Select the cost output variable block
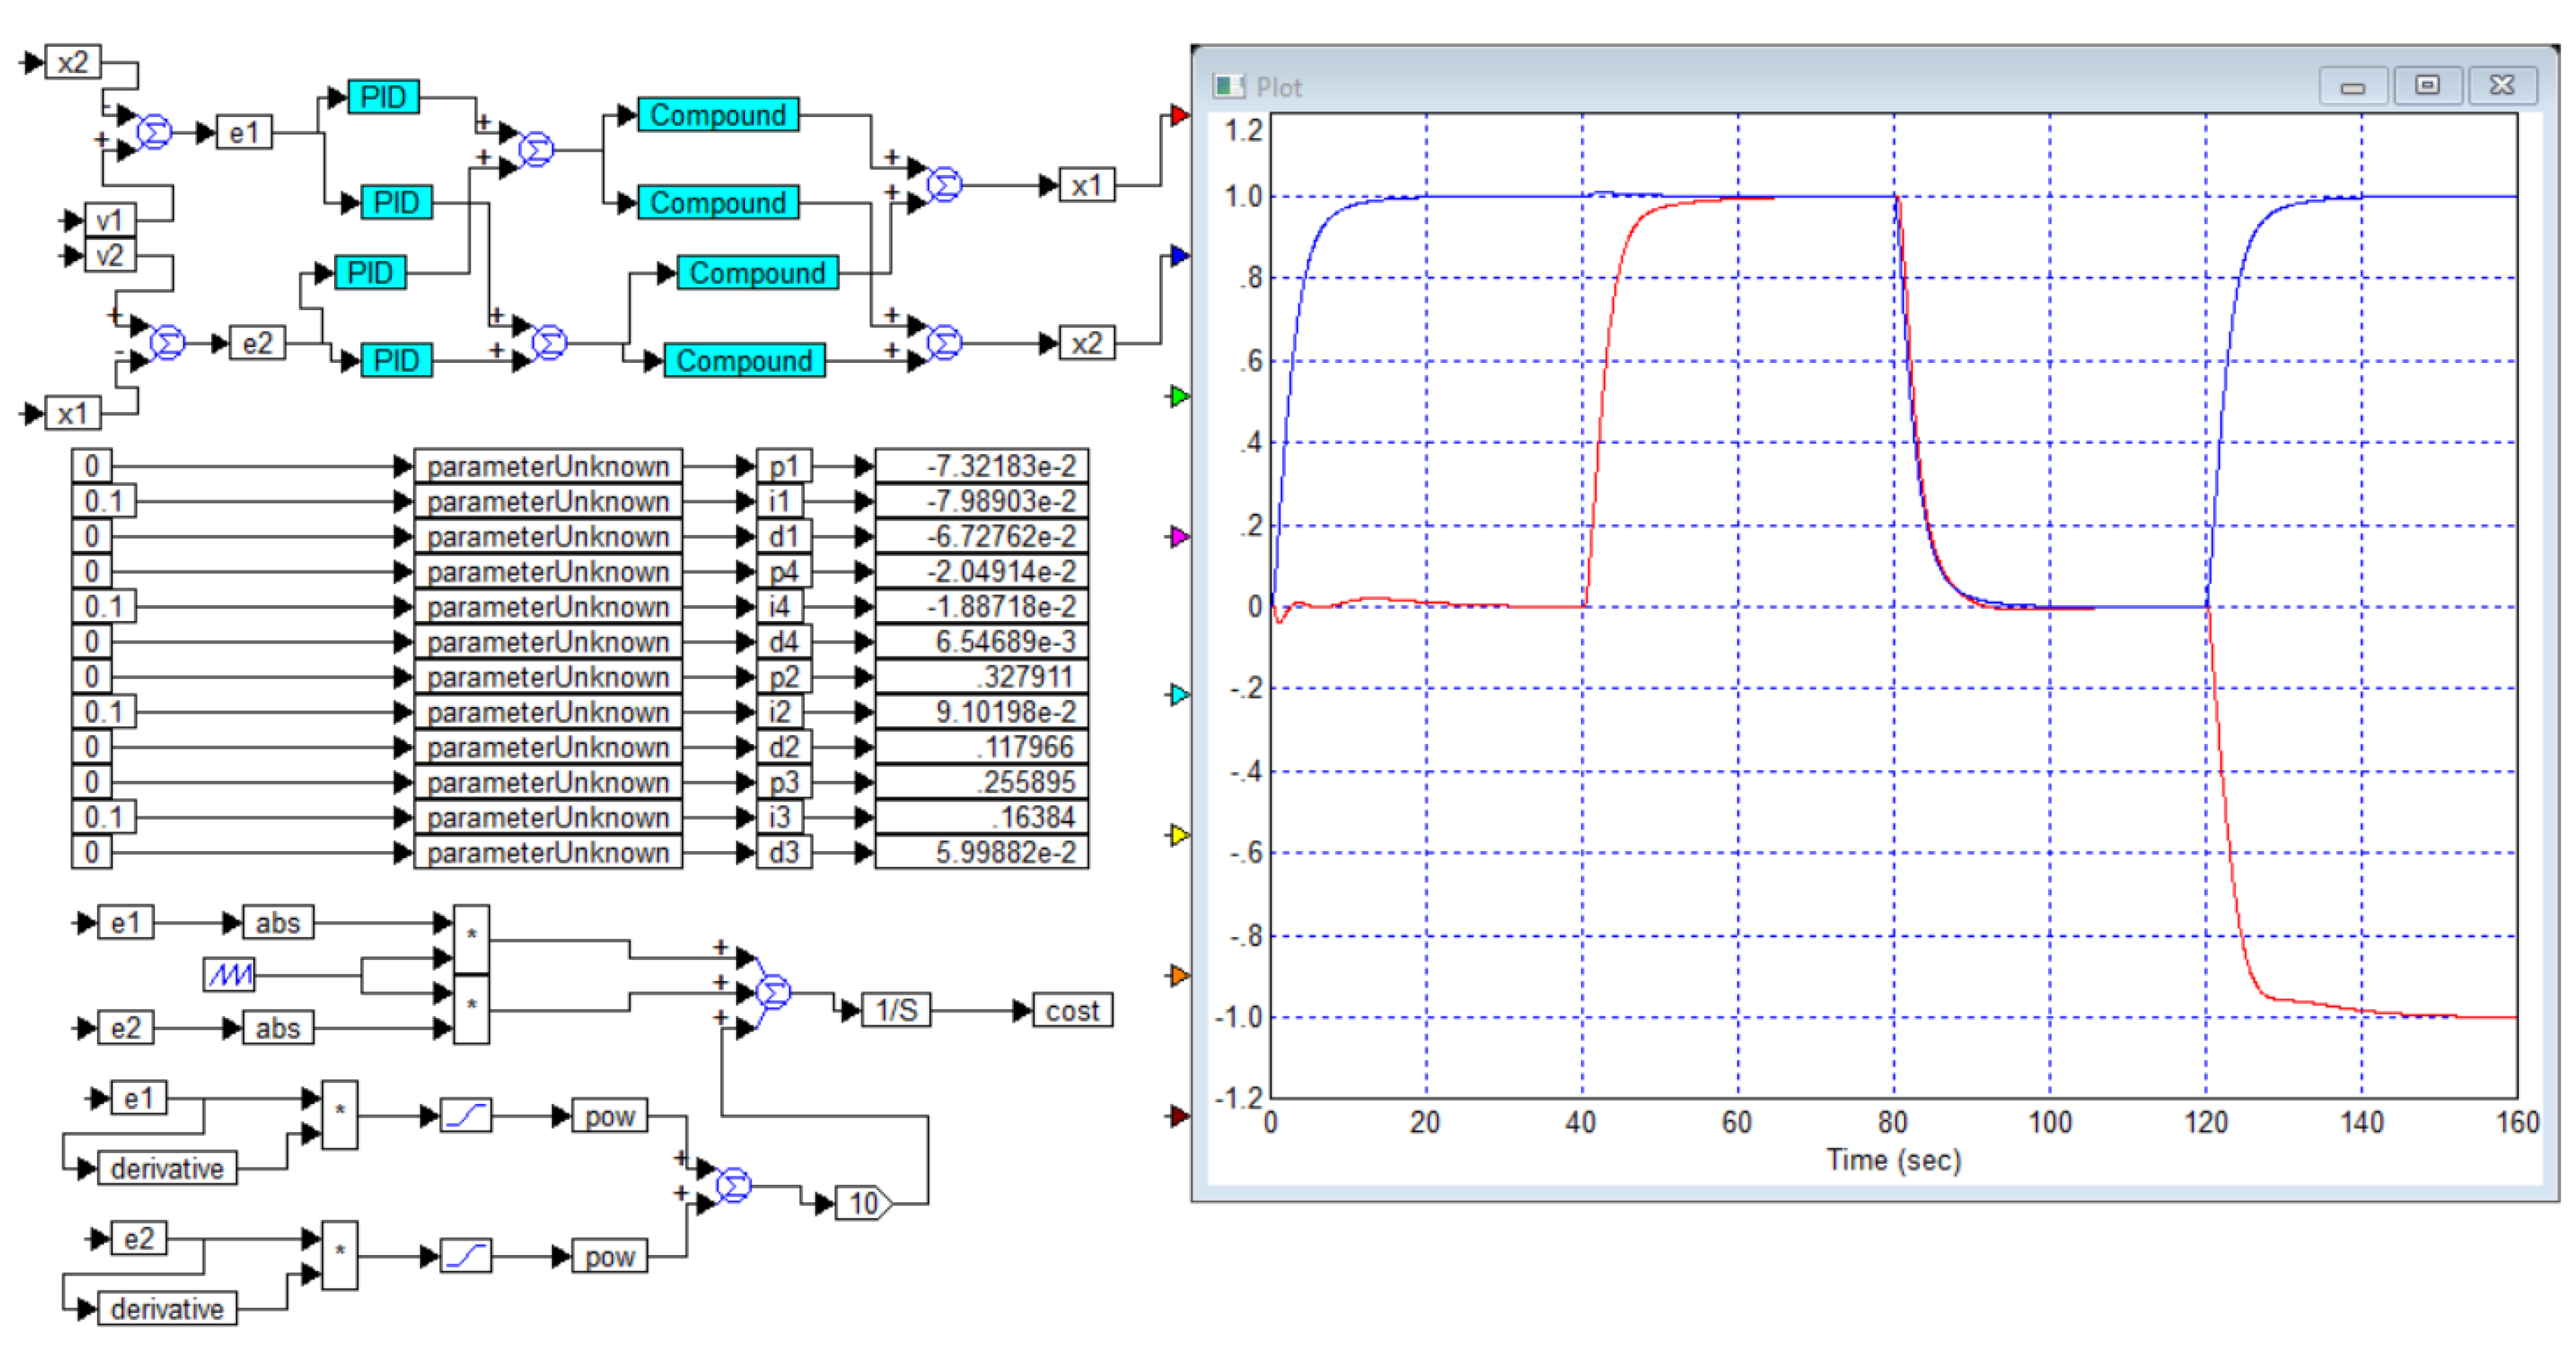 (1072, 1010)
